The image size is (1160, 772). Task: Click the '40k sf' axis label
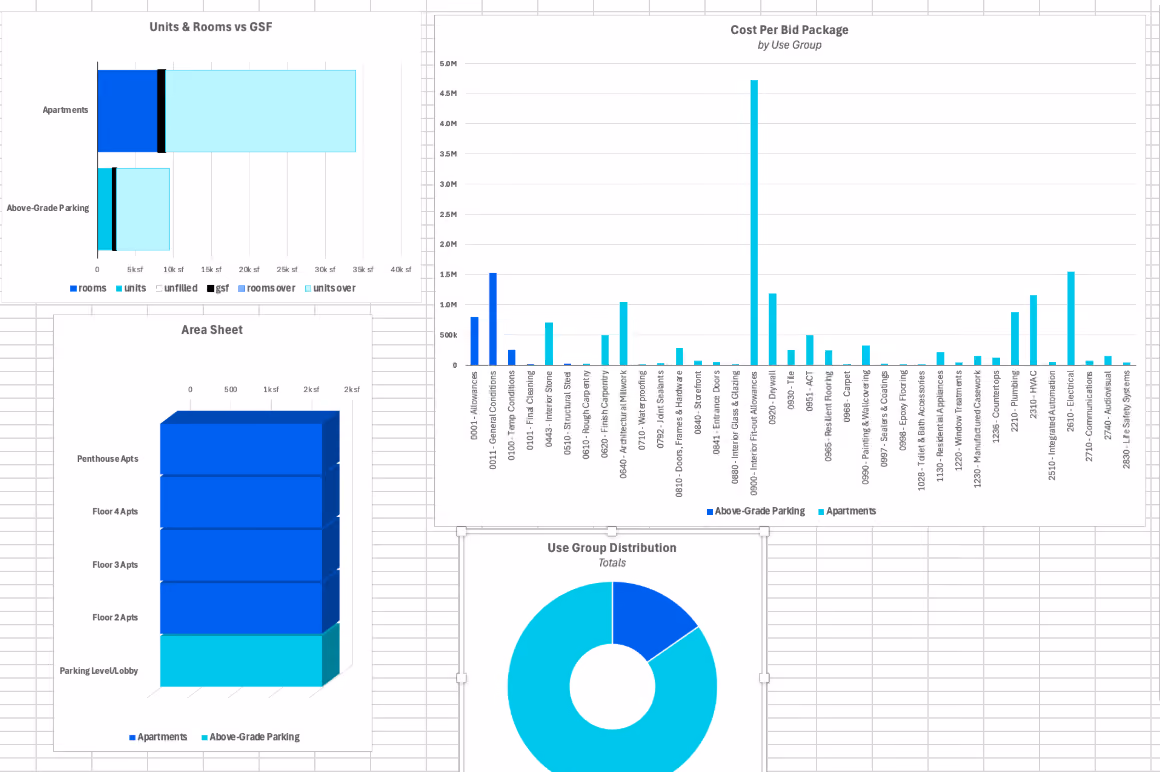tap(401, 270)
